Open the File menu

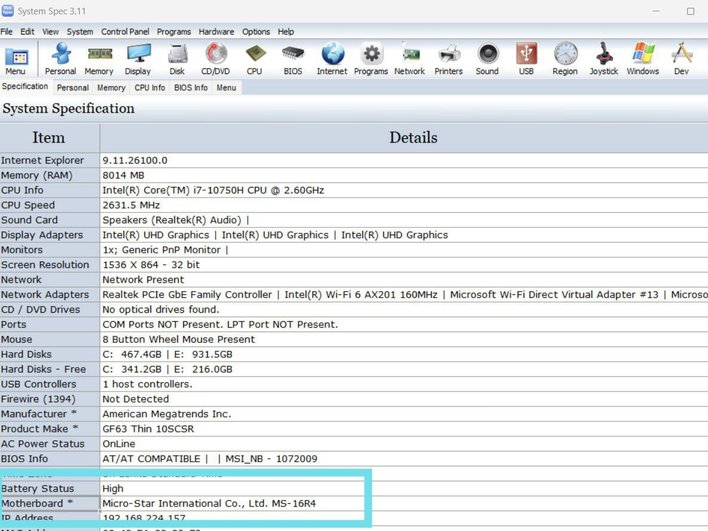click(6, 32)
